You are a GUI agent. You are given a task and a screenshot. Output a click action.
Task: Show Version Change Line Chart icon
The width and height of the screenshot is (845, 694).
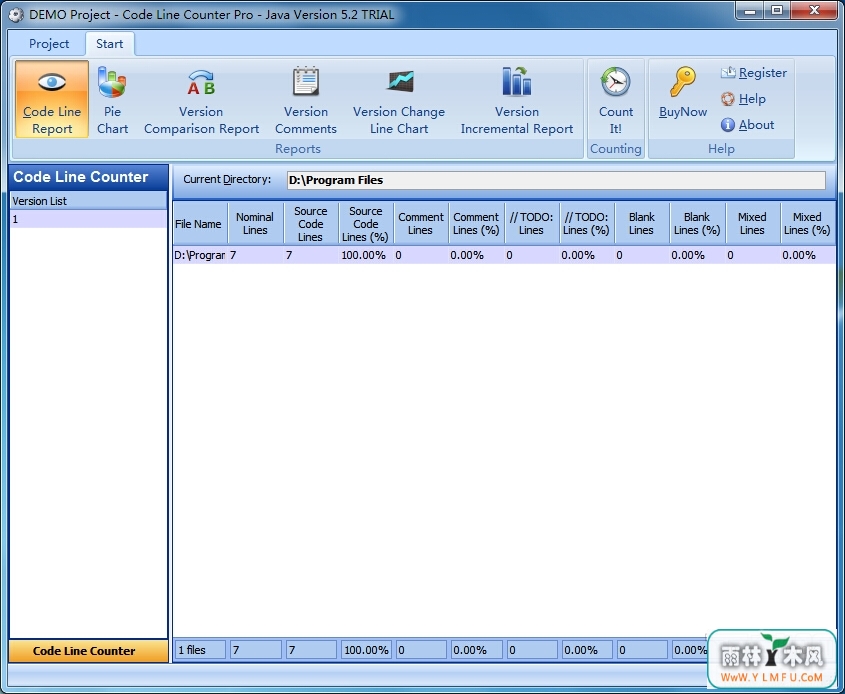[400, 82]
